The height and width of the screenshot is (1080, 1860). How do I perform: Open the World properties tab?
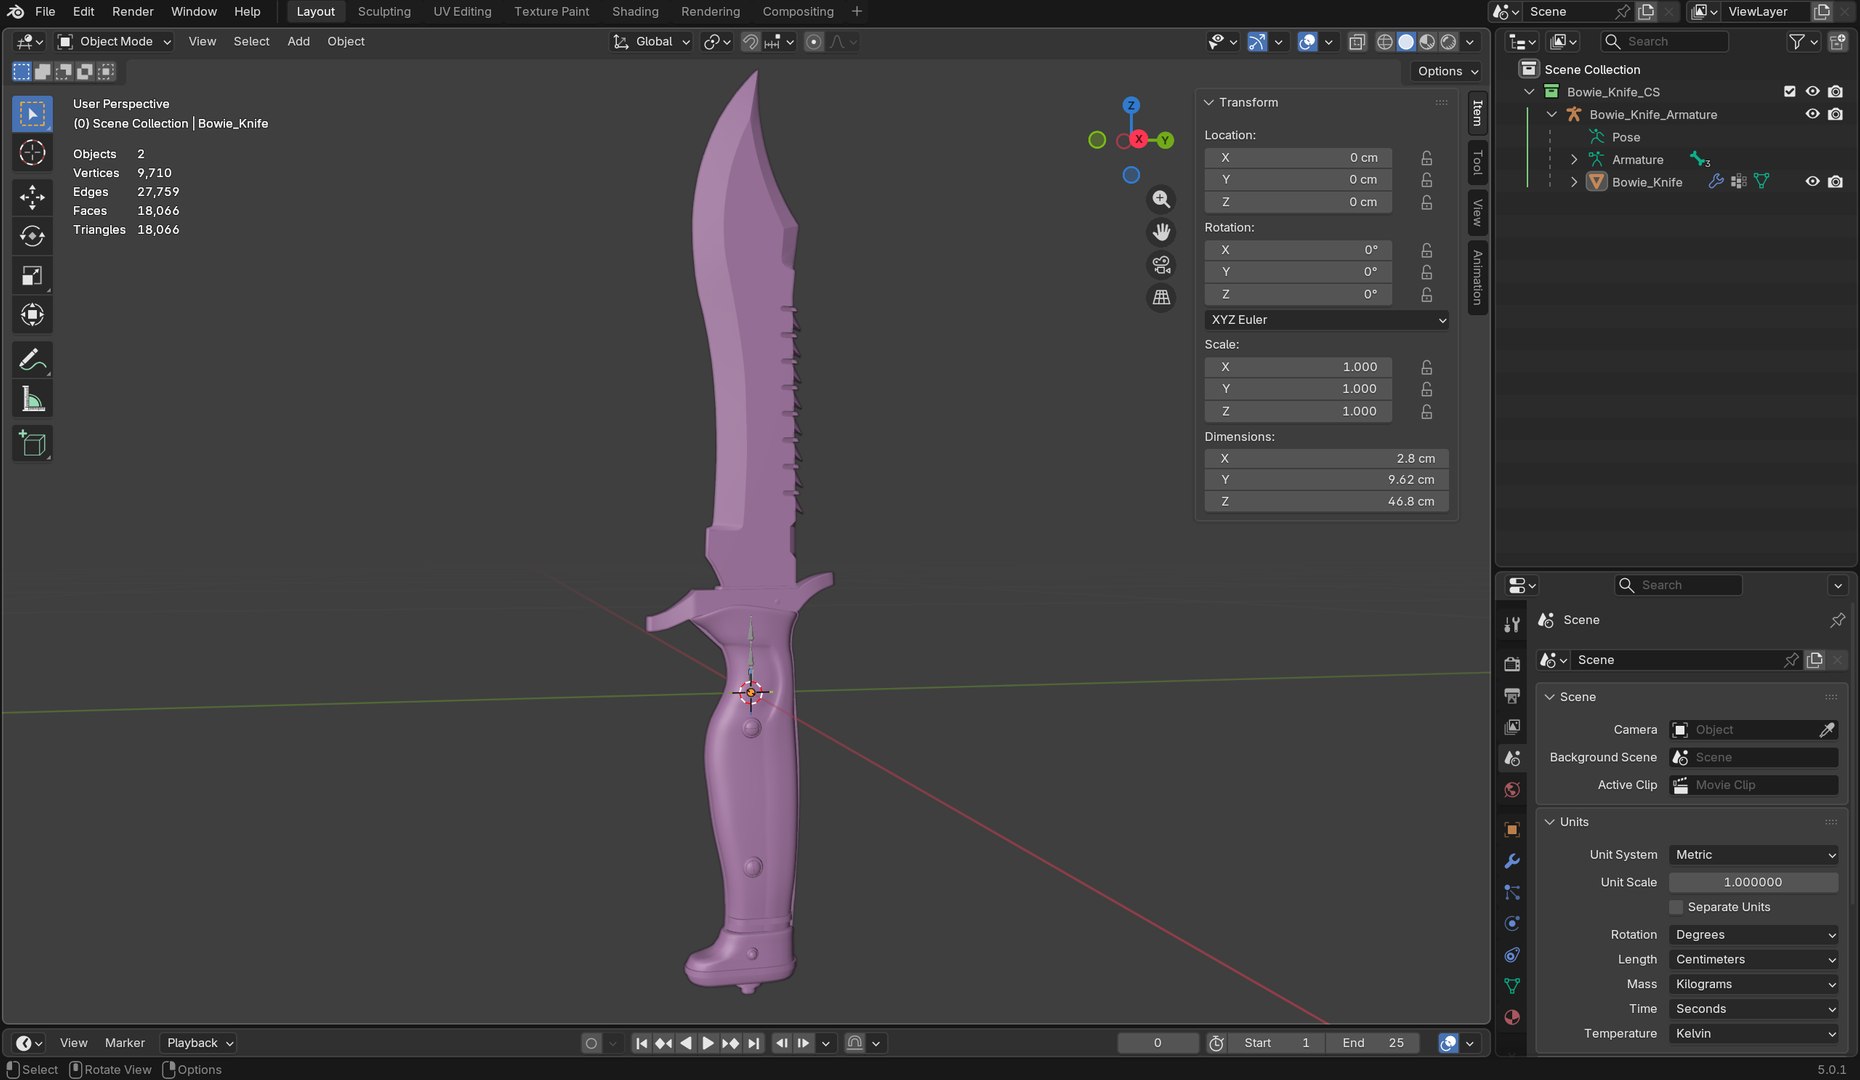click(x=1512, y=790)
